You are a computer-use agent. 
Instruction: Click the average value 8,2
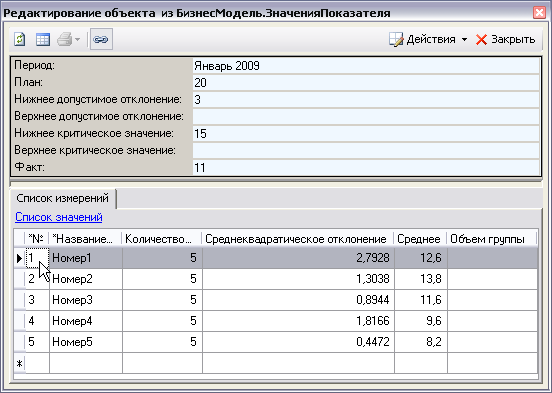pos(421,342)
